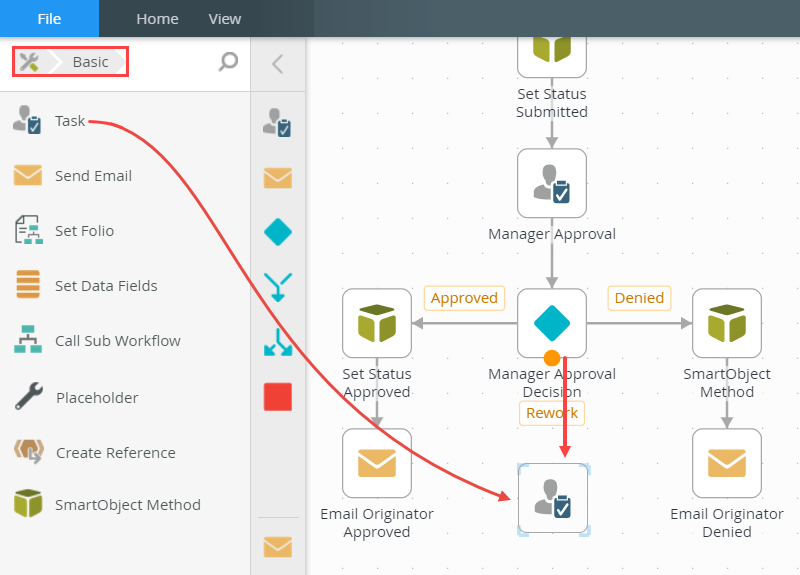Select the Create Reference icon
Screen dimensions: 800x575
(29, 451)
